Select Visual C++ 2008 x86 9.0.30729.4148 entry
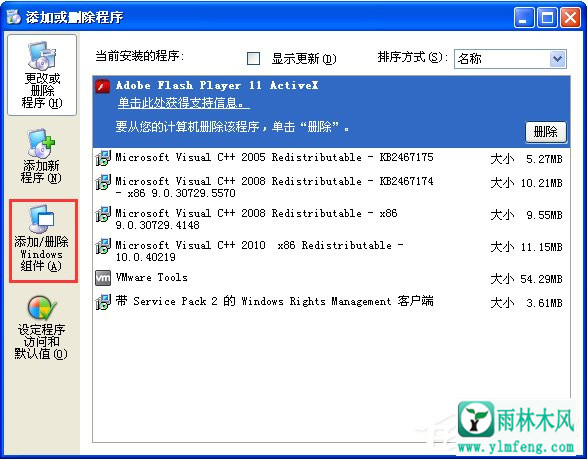This screenshot has height=460, width=588. [x=332, y=219]
